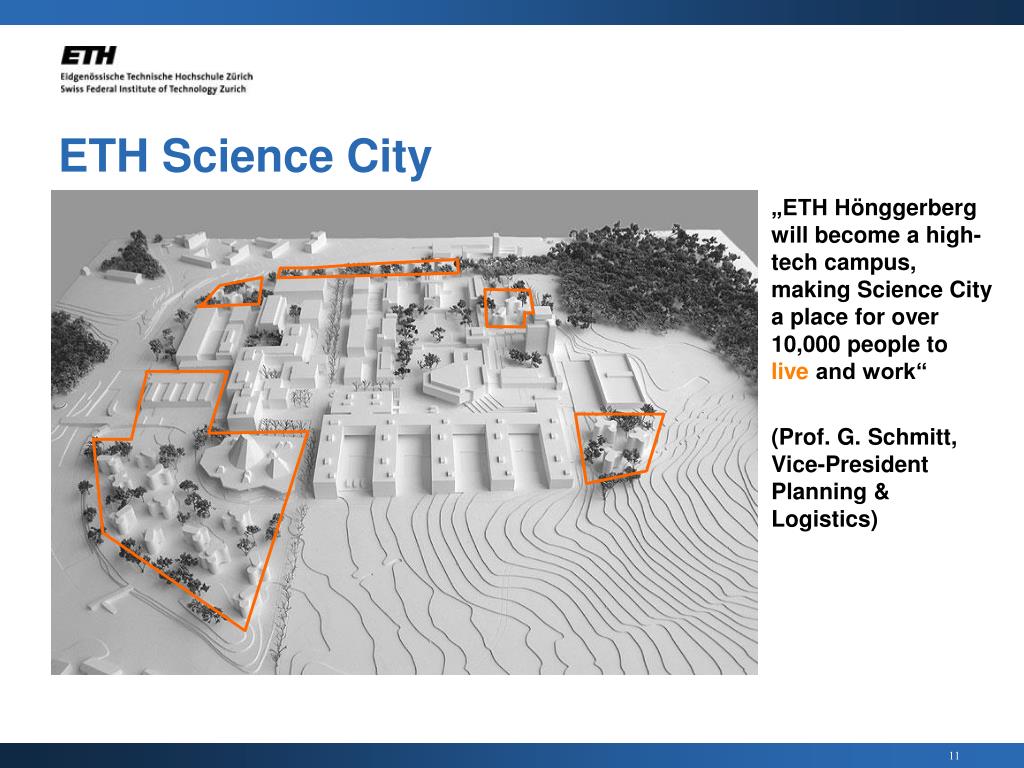Click 'Logistics)' text line

tap(824, 519)
